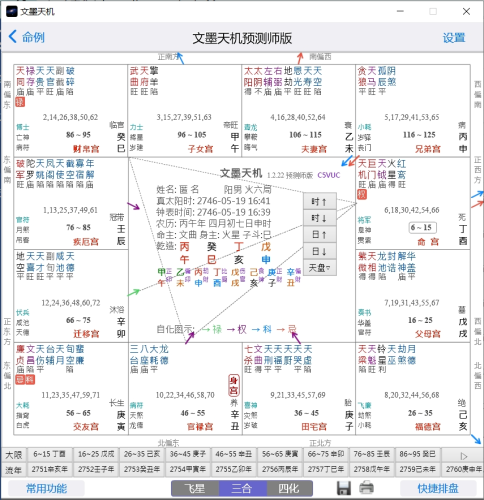Viewport: 484px width, 500px height.
Task: Click the 身宫 red badge
Action: tap(234, 385)
